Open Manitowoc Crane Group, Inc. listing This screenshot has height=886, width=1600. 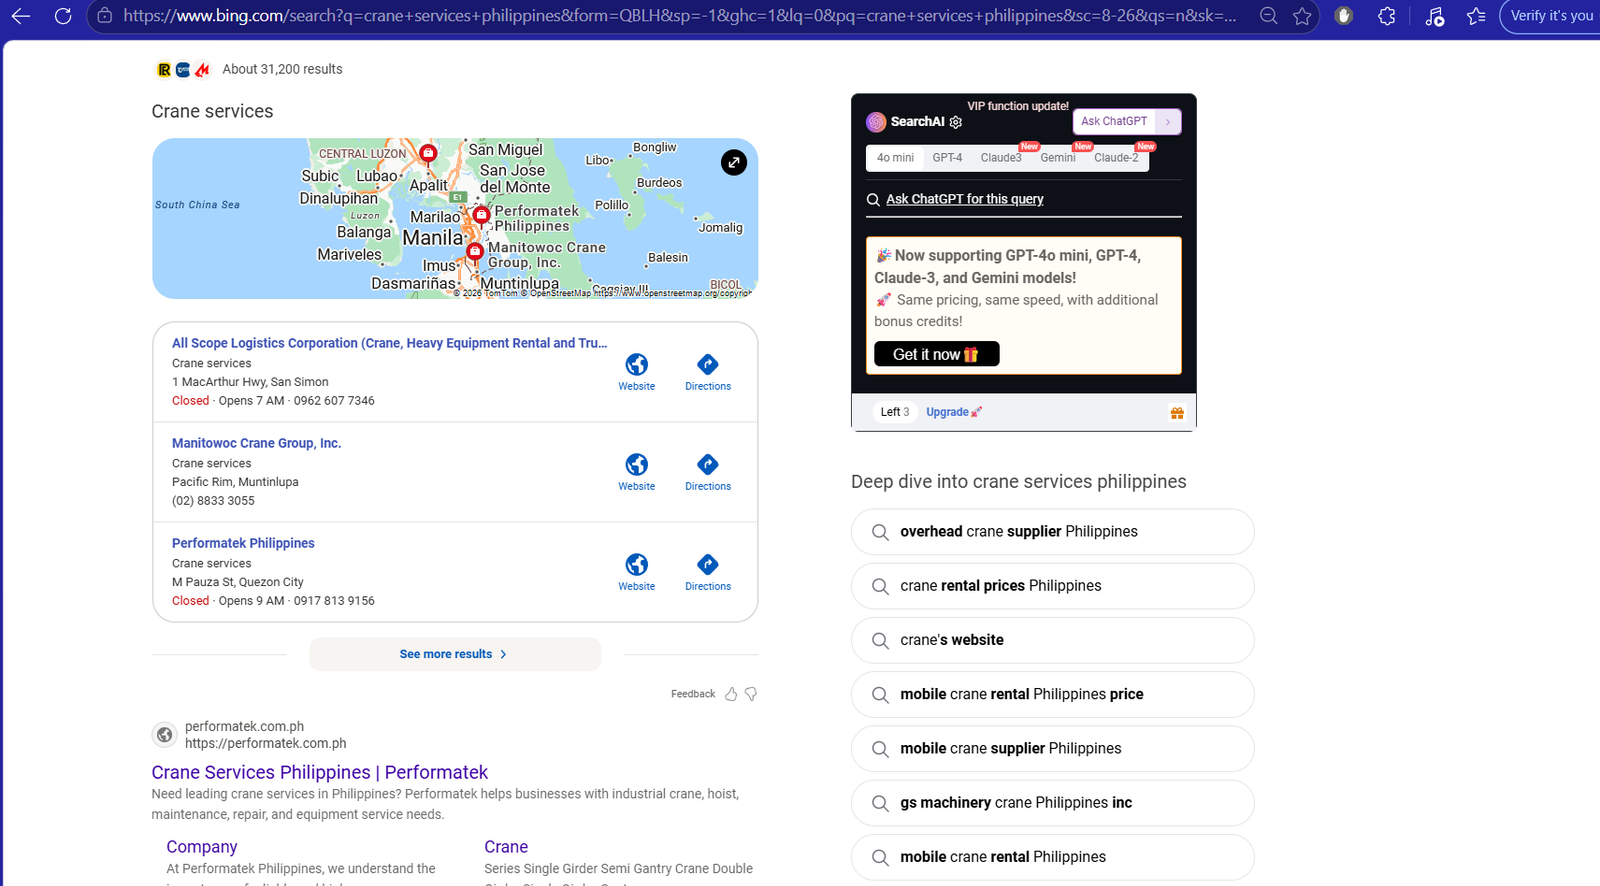pyautogui.click(x=256, y=443)
